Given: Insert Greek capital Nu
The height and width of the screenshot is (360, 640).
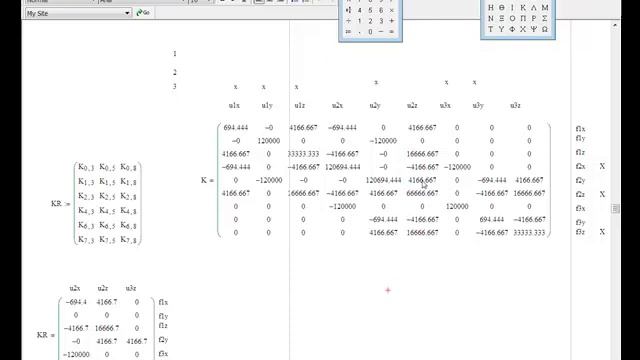Looking at the screenshot, I should (491, 18).
